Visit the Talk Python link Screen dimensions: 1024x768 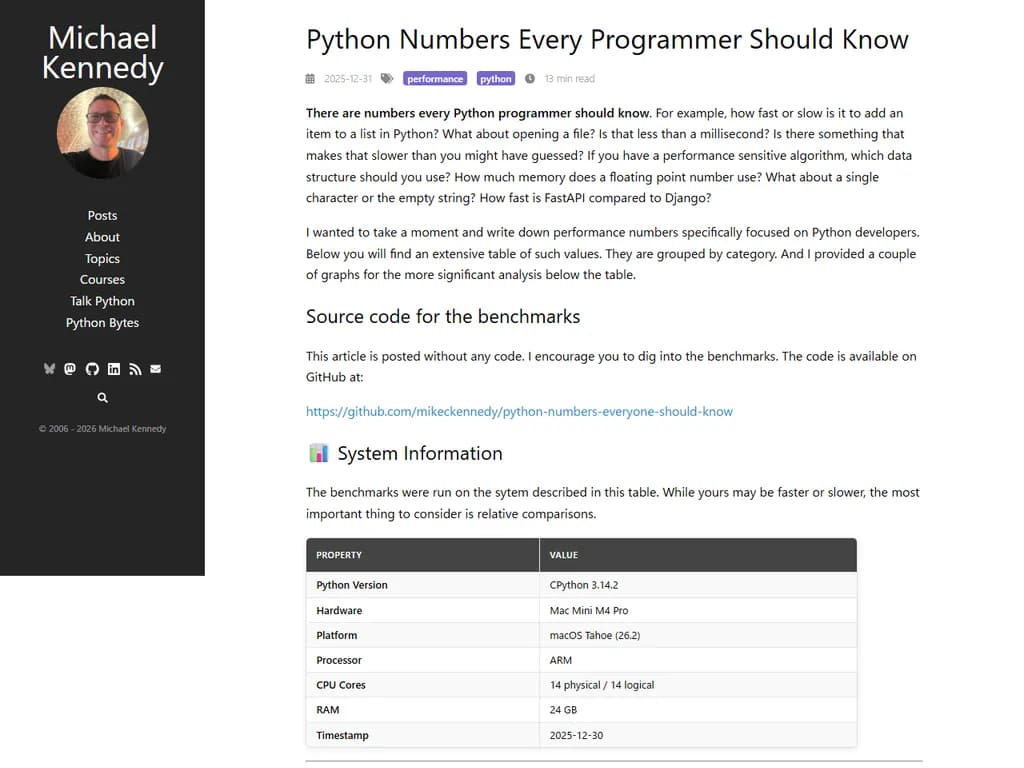[102, 301]
